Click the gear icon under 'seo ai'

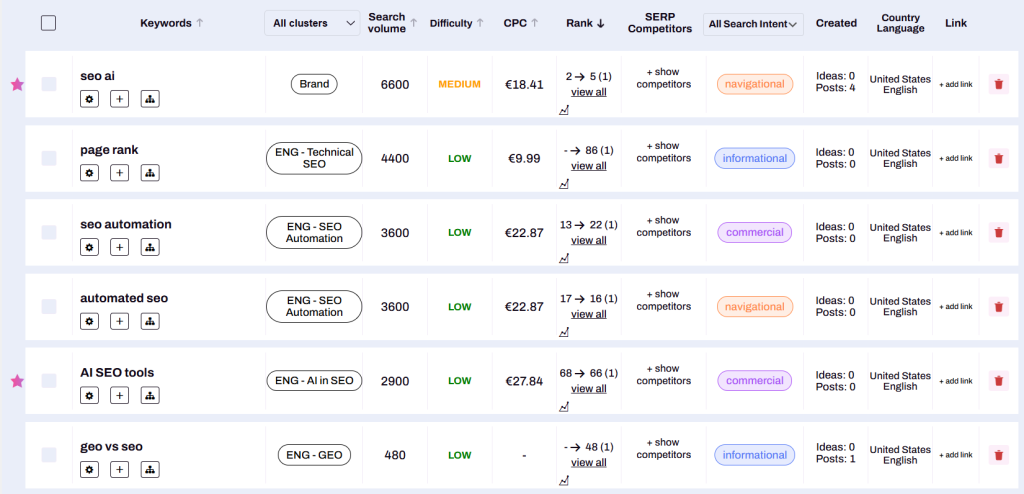(89, 99)
